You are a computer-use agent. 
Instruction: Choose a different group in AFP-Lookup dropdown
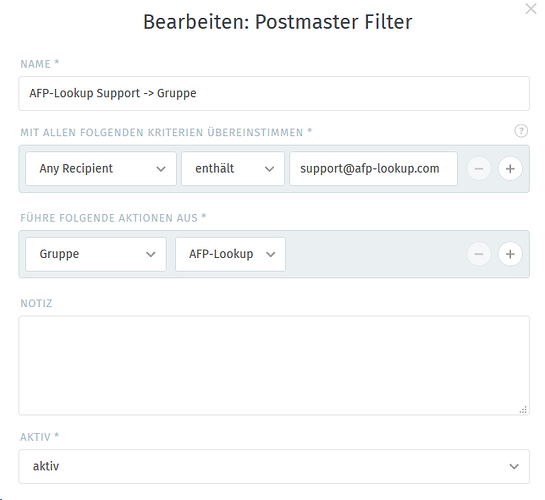[x=230, y=254]
